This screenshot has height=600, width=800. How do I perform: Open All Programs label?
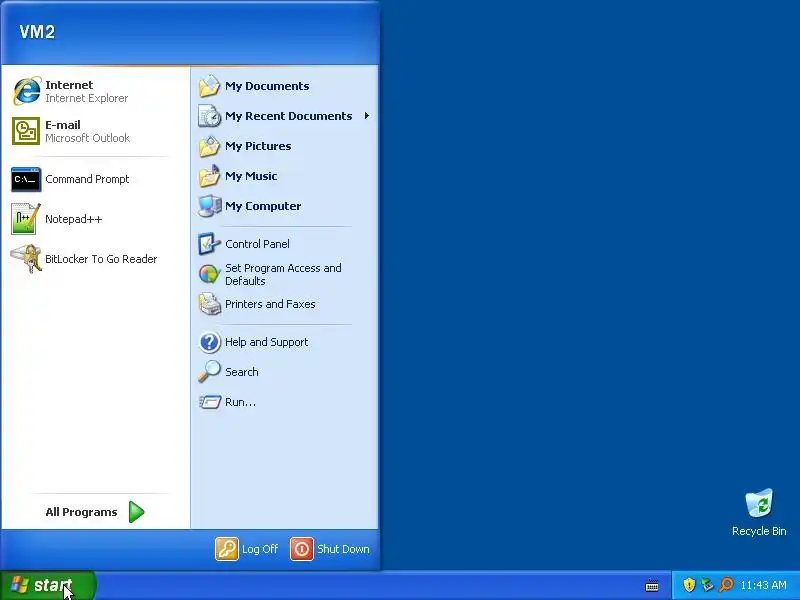[x=81, y=512]
